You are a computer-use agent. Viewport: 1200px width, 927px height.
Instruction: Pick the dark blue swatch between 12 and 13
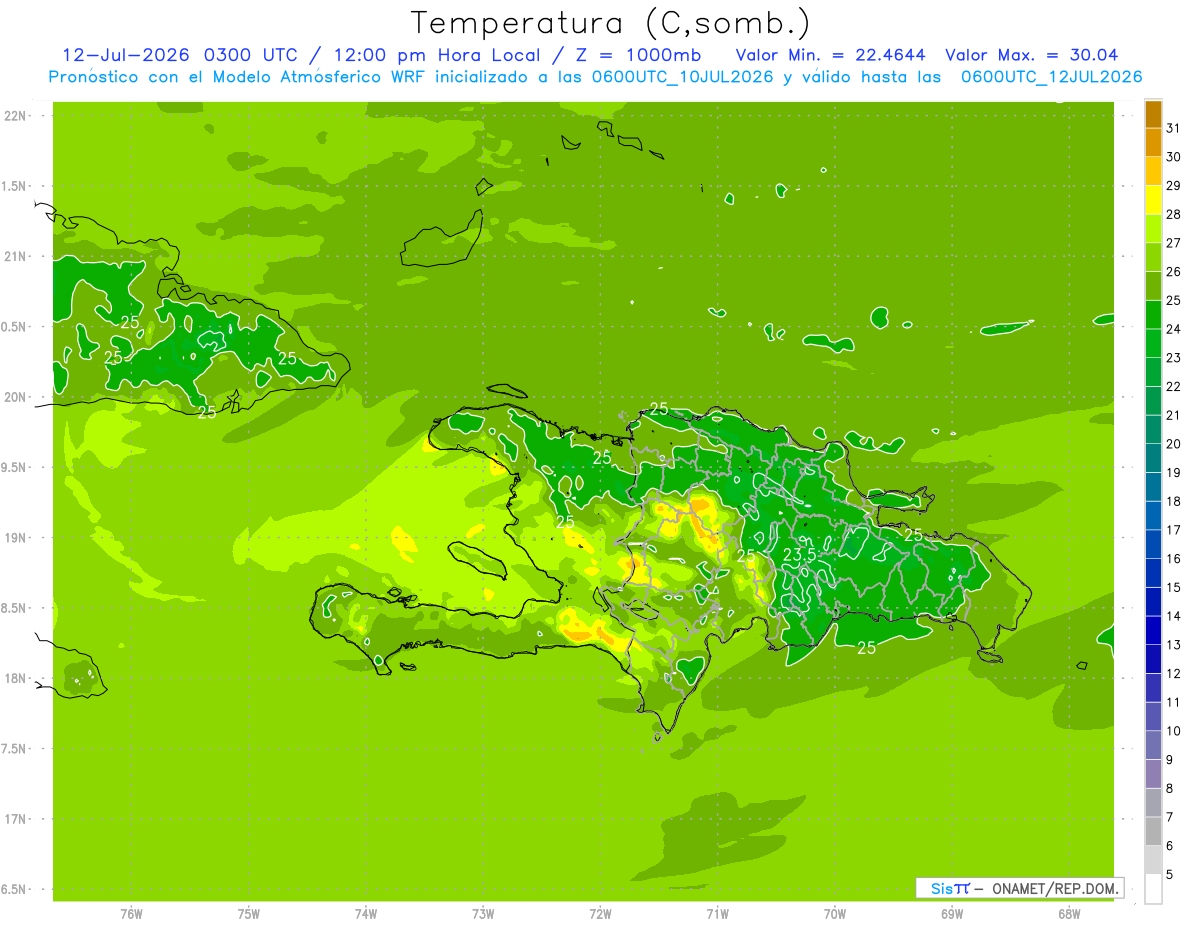coord(1153,659)
